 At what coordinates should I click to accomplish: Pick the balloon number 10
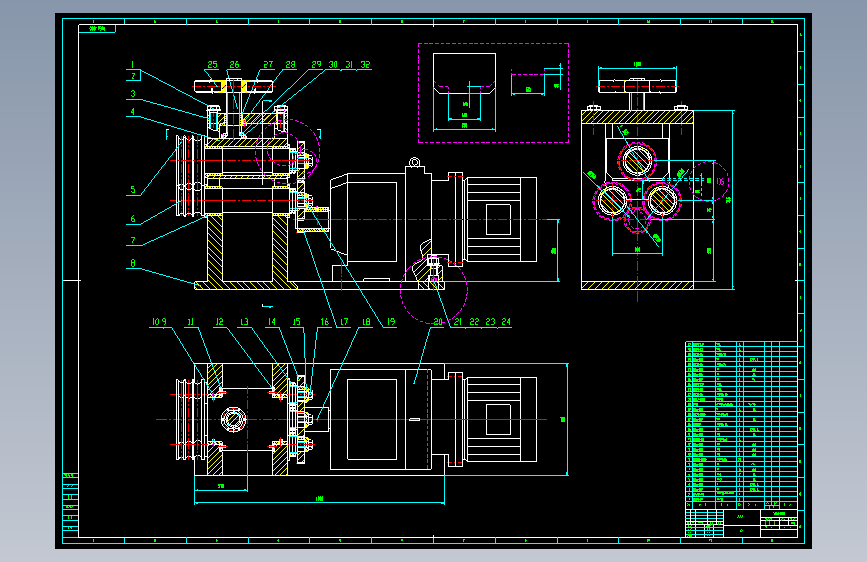[155, 321]
